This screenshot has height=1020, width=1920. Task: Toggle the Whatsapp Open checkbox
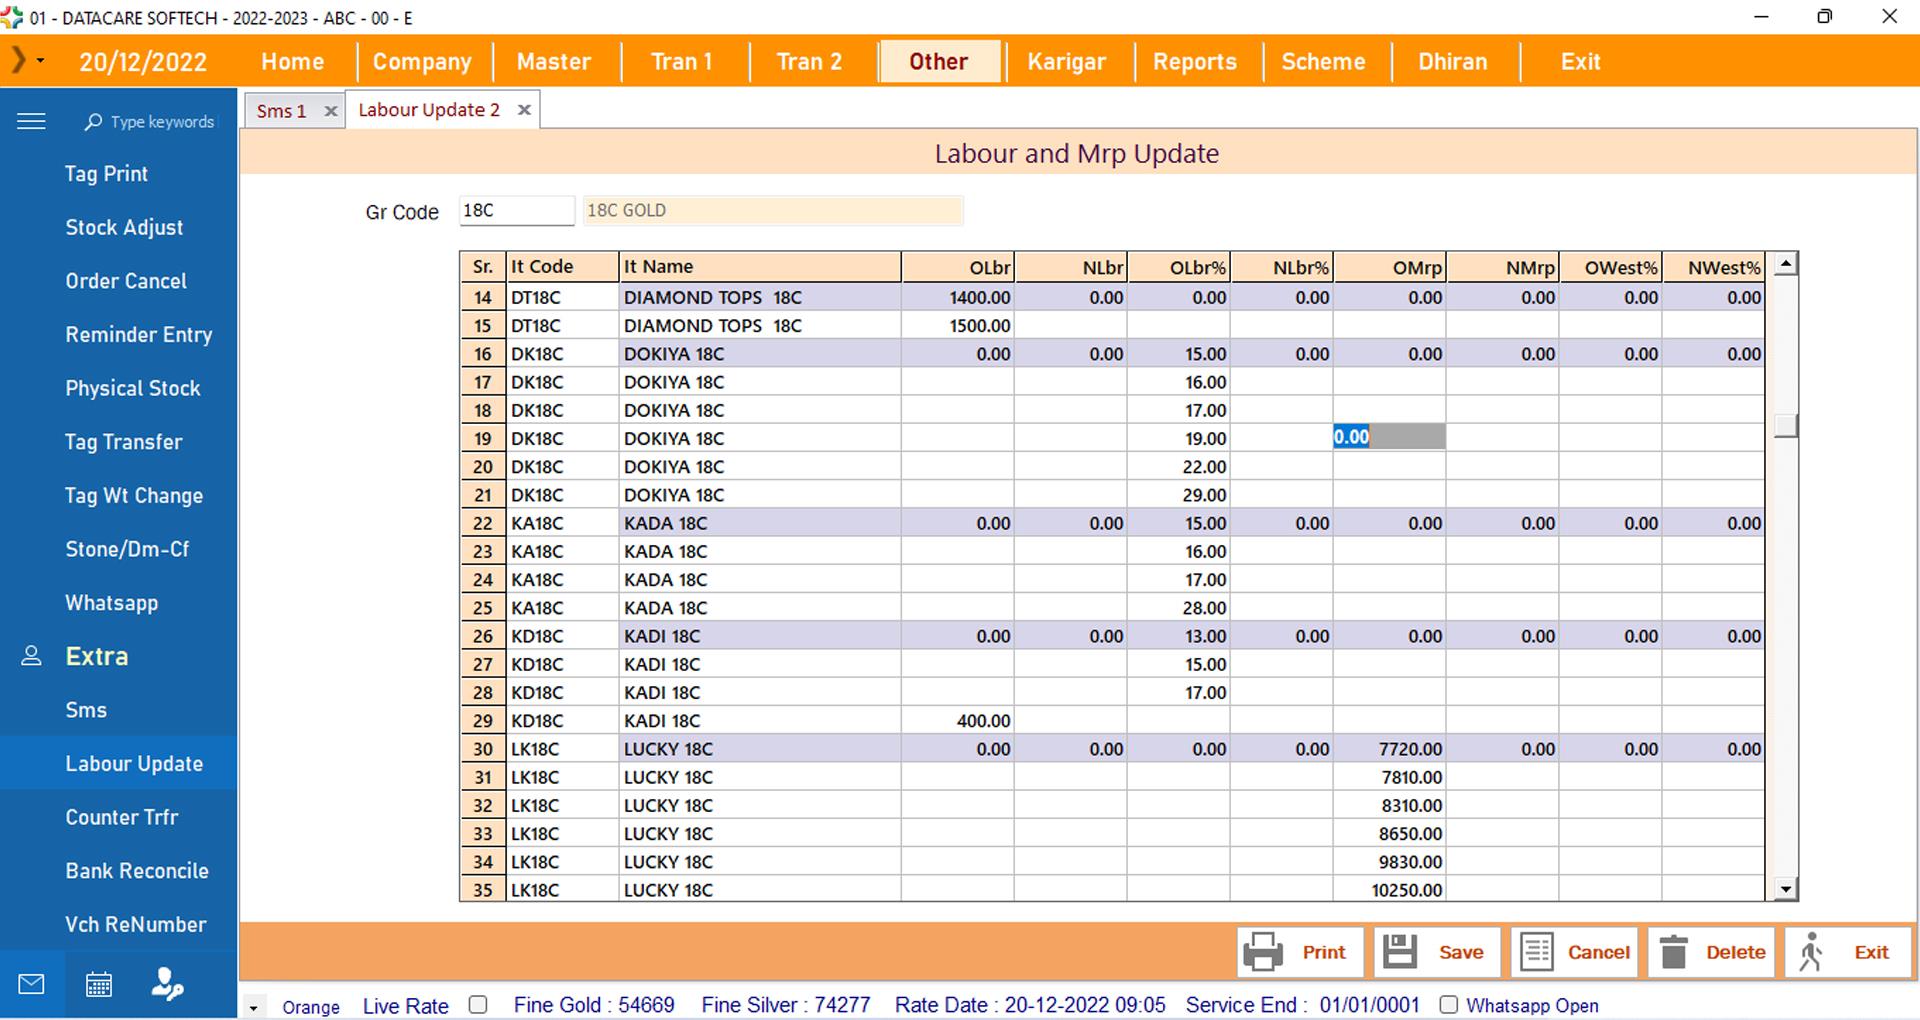(1448, 1005)
